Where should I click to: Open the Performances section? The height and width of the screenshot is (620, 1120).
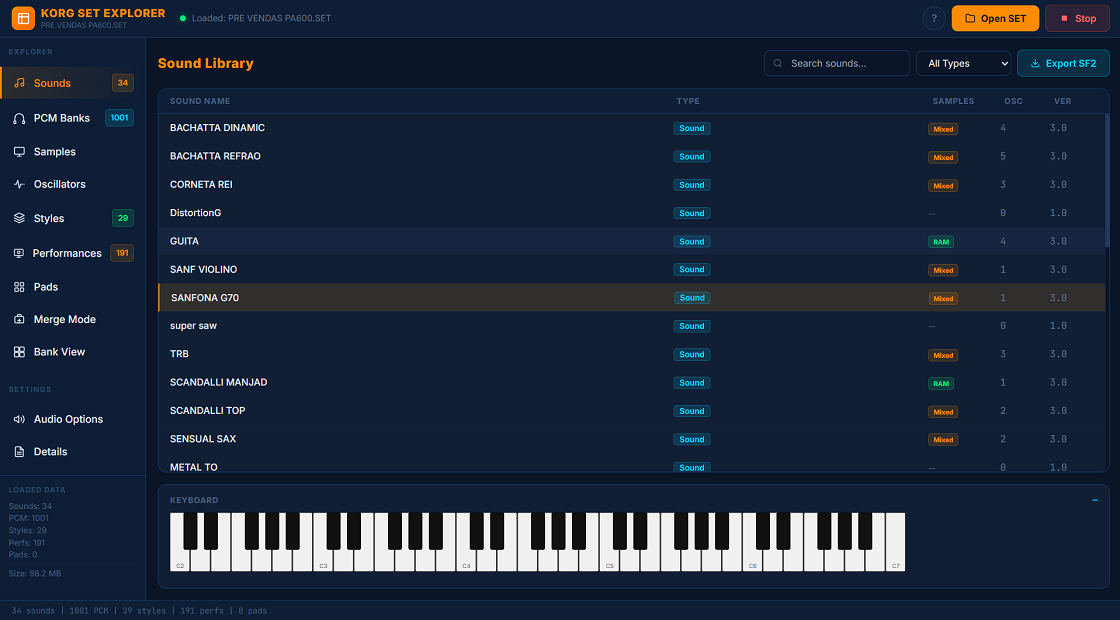tap(72, 253)
